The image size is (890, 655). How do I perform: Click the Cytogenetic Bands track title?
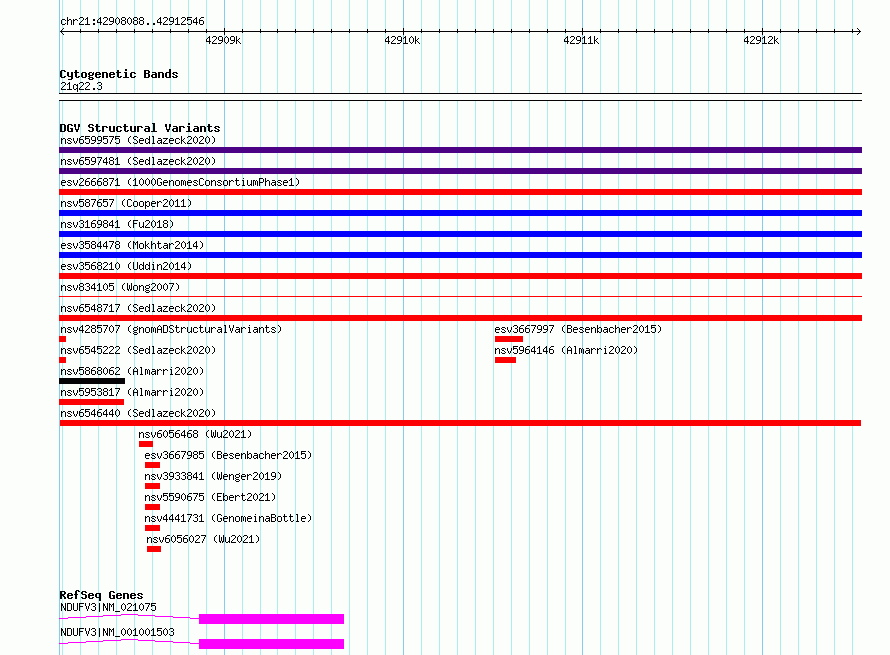(x=119, y=74)
